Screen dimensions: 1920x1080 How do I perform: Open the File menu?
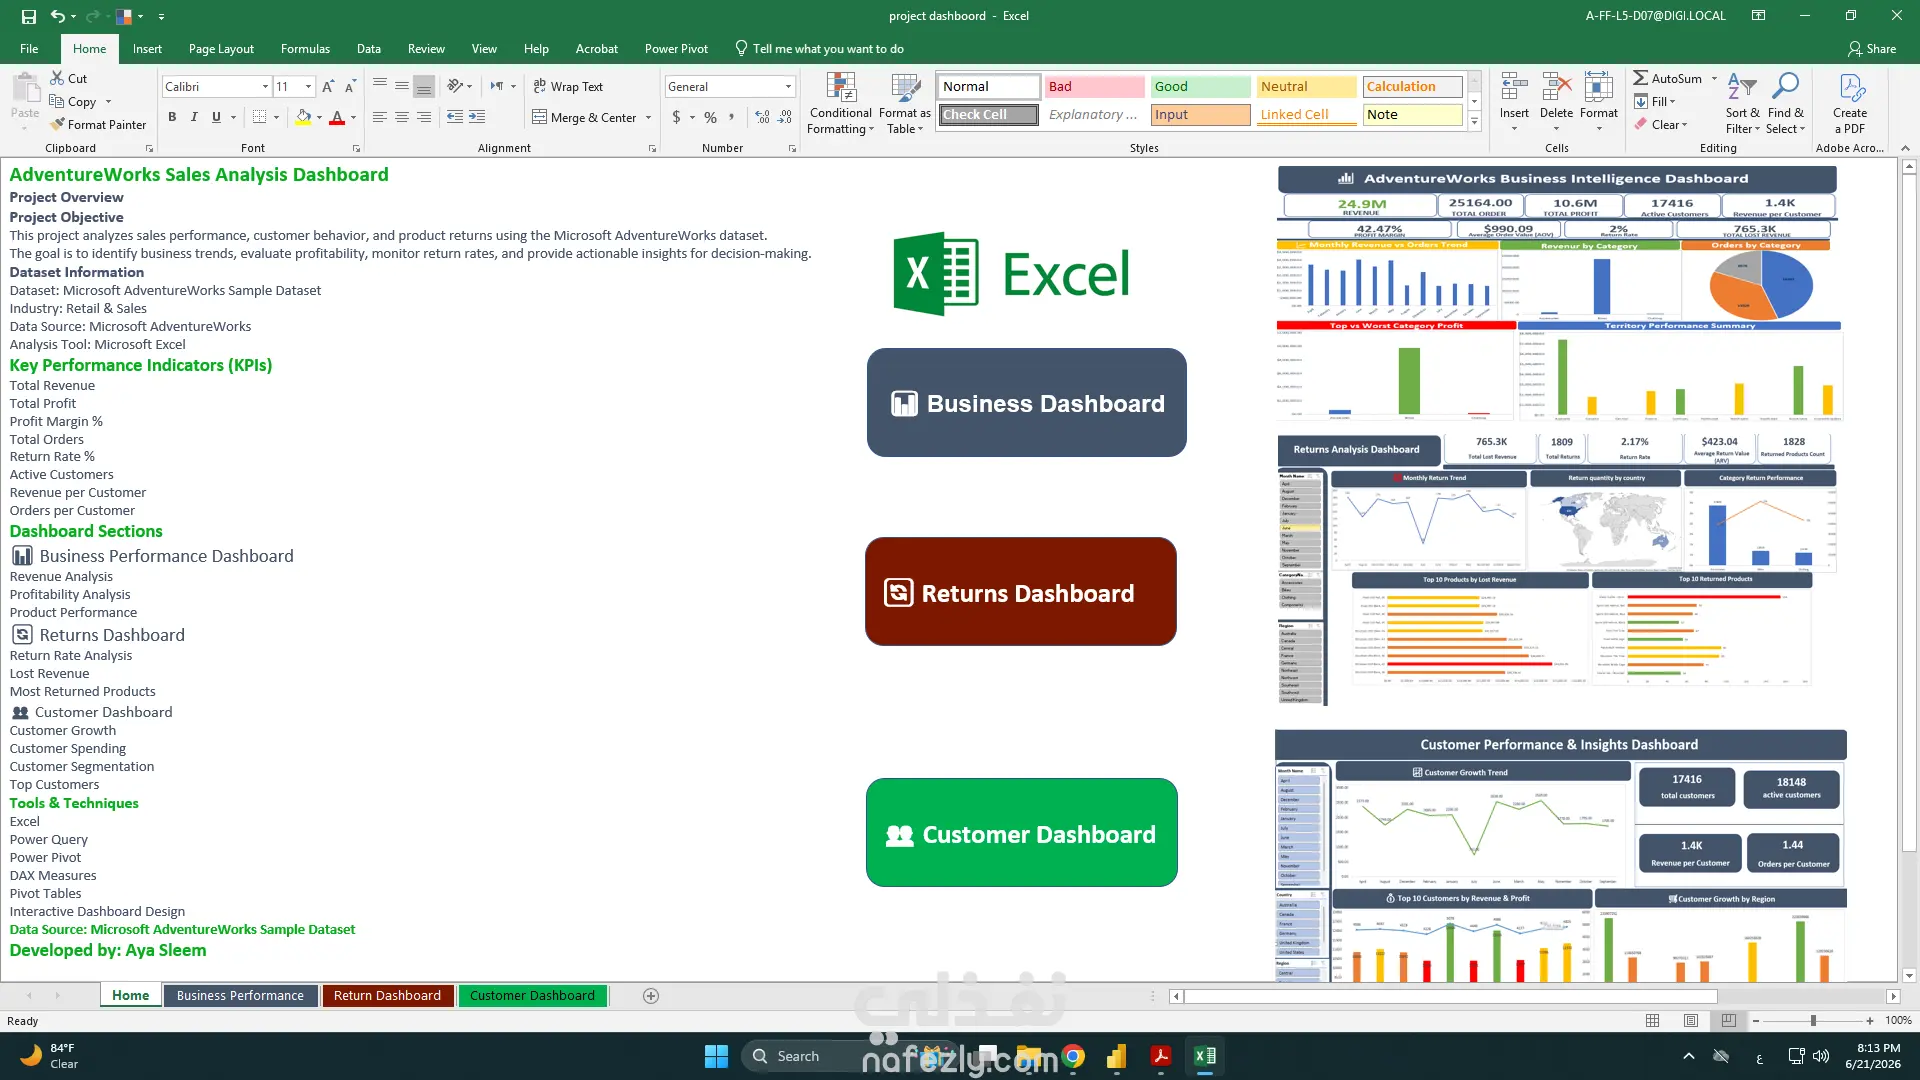tap(29, 49)
